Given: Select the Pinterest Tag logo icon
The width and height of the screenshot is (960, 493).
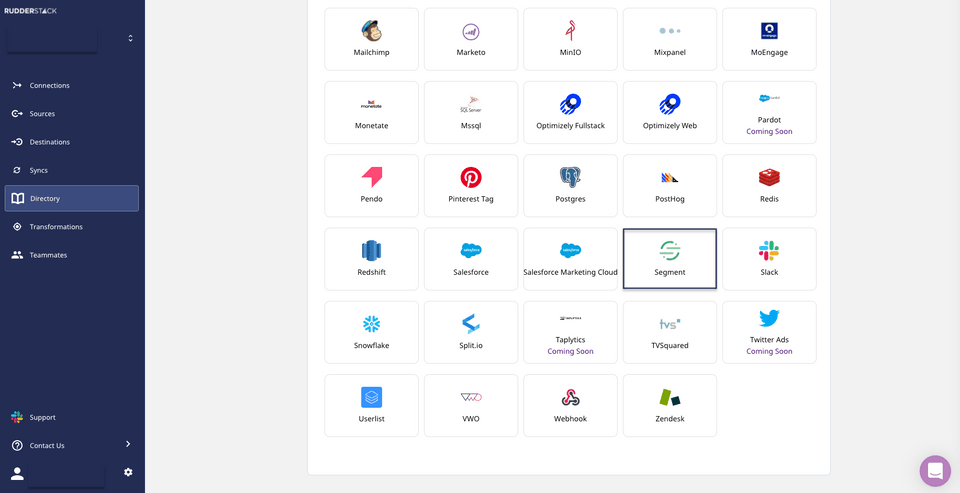Looking at the screenshot, I should [x=471, y=177].
